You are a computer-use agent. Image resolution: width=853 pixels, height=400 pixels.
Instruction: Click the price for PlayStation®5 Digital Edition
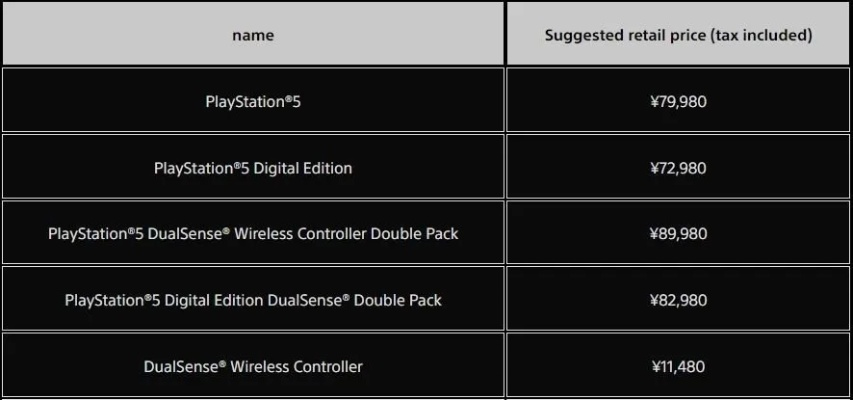[x=678, y=168]
